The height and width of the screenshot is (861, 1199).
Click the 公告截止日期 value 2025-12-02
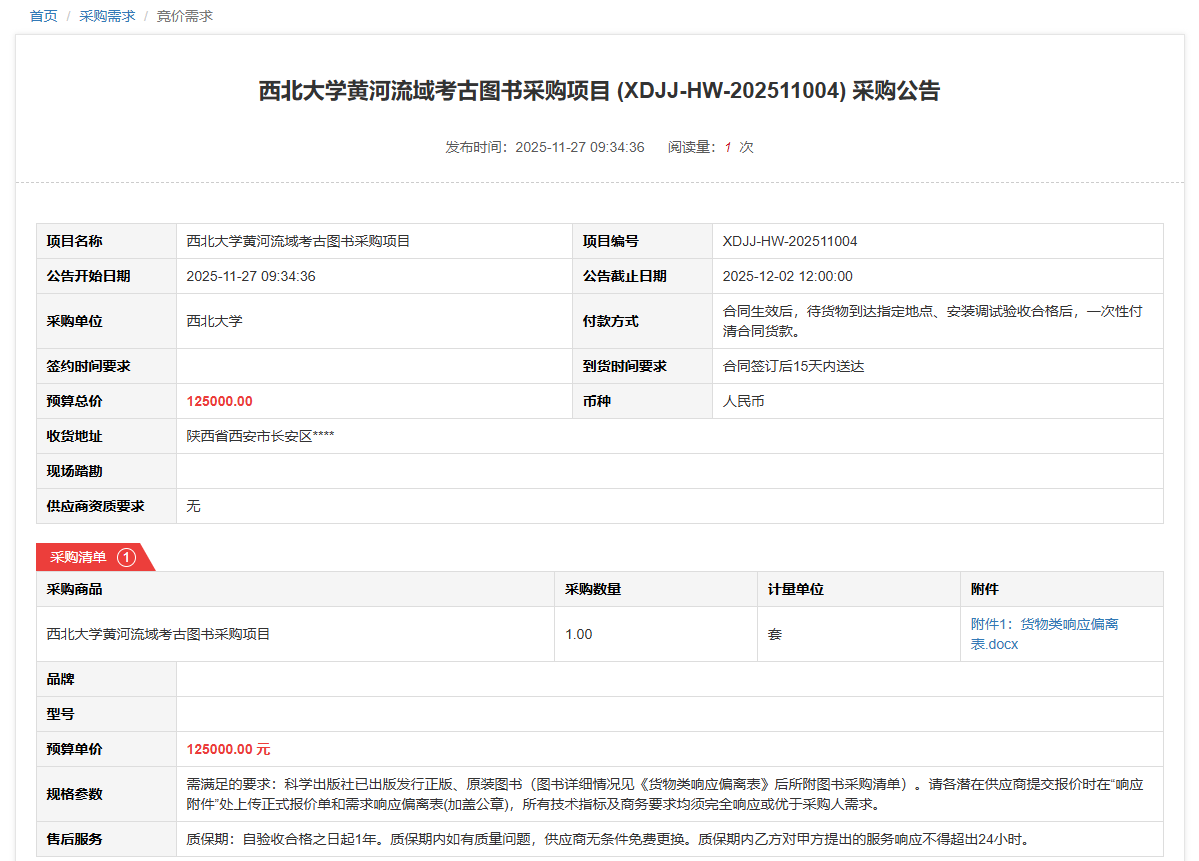[788, 276]
